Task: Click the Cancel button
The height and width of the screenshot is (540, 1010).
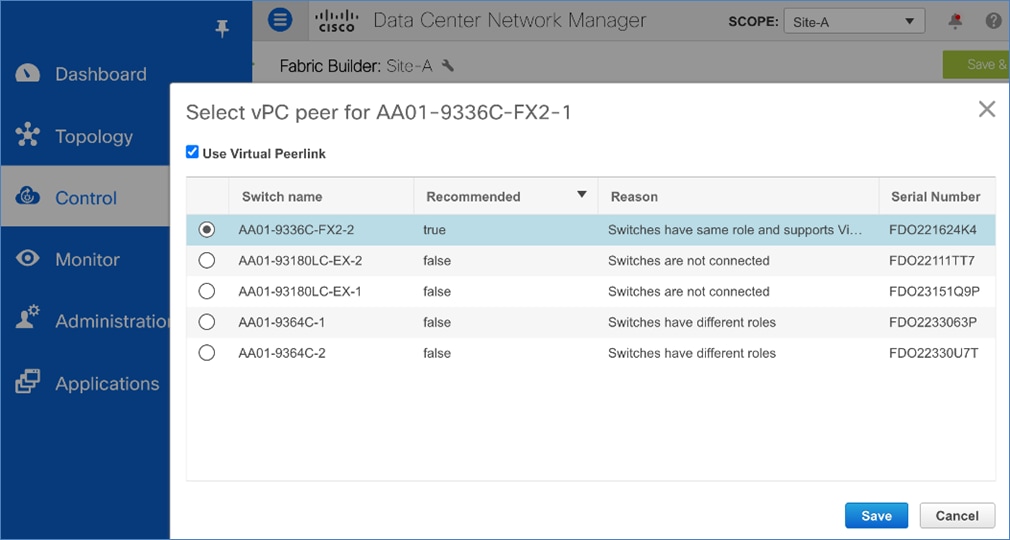Action: (957, 516)
